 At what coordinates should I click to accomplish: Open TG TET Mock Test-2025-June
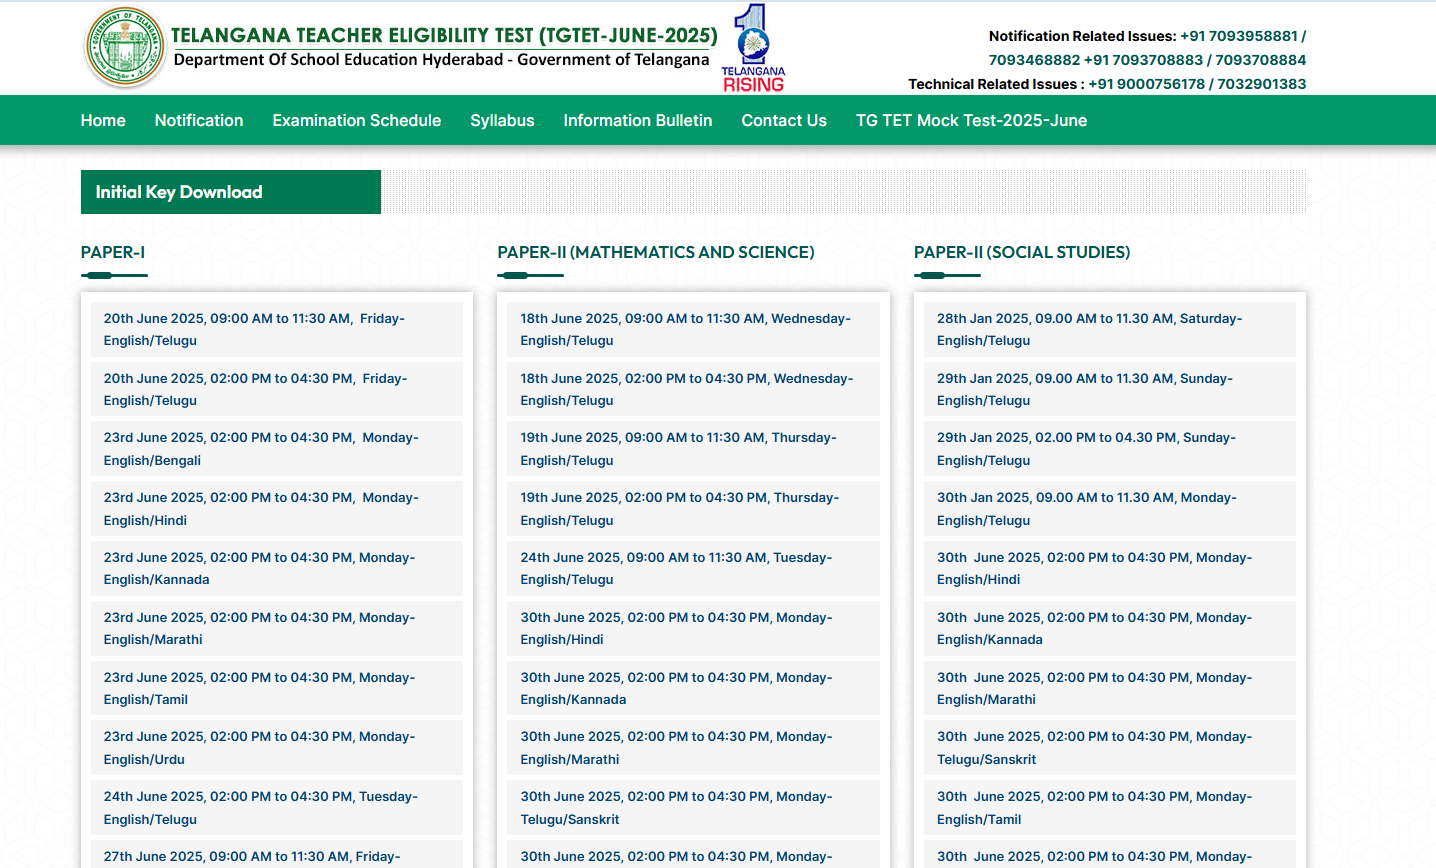pos(971,120)
